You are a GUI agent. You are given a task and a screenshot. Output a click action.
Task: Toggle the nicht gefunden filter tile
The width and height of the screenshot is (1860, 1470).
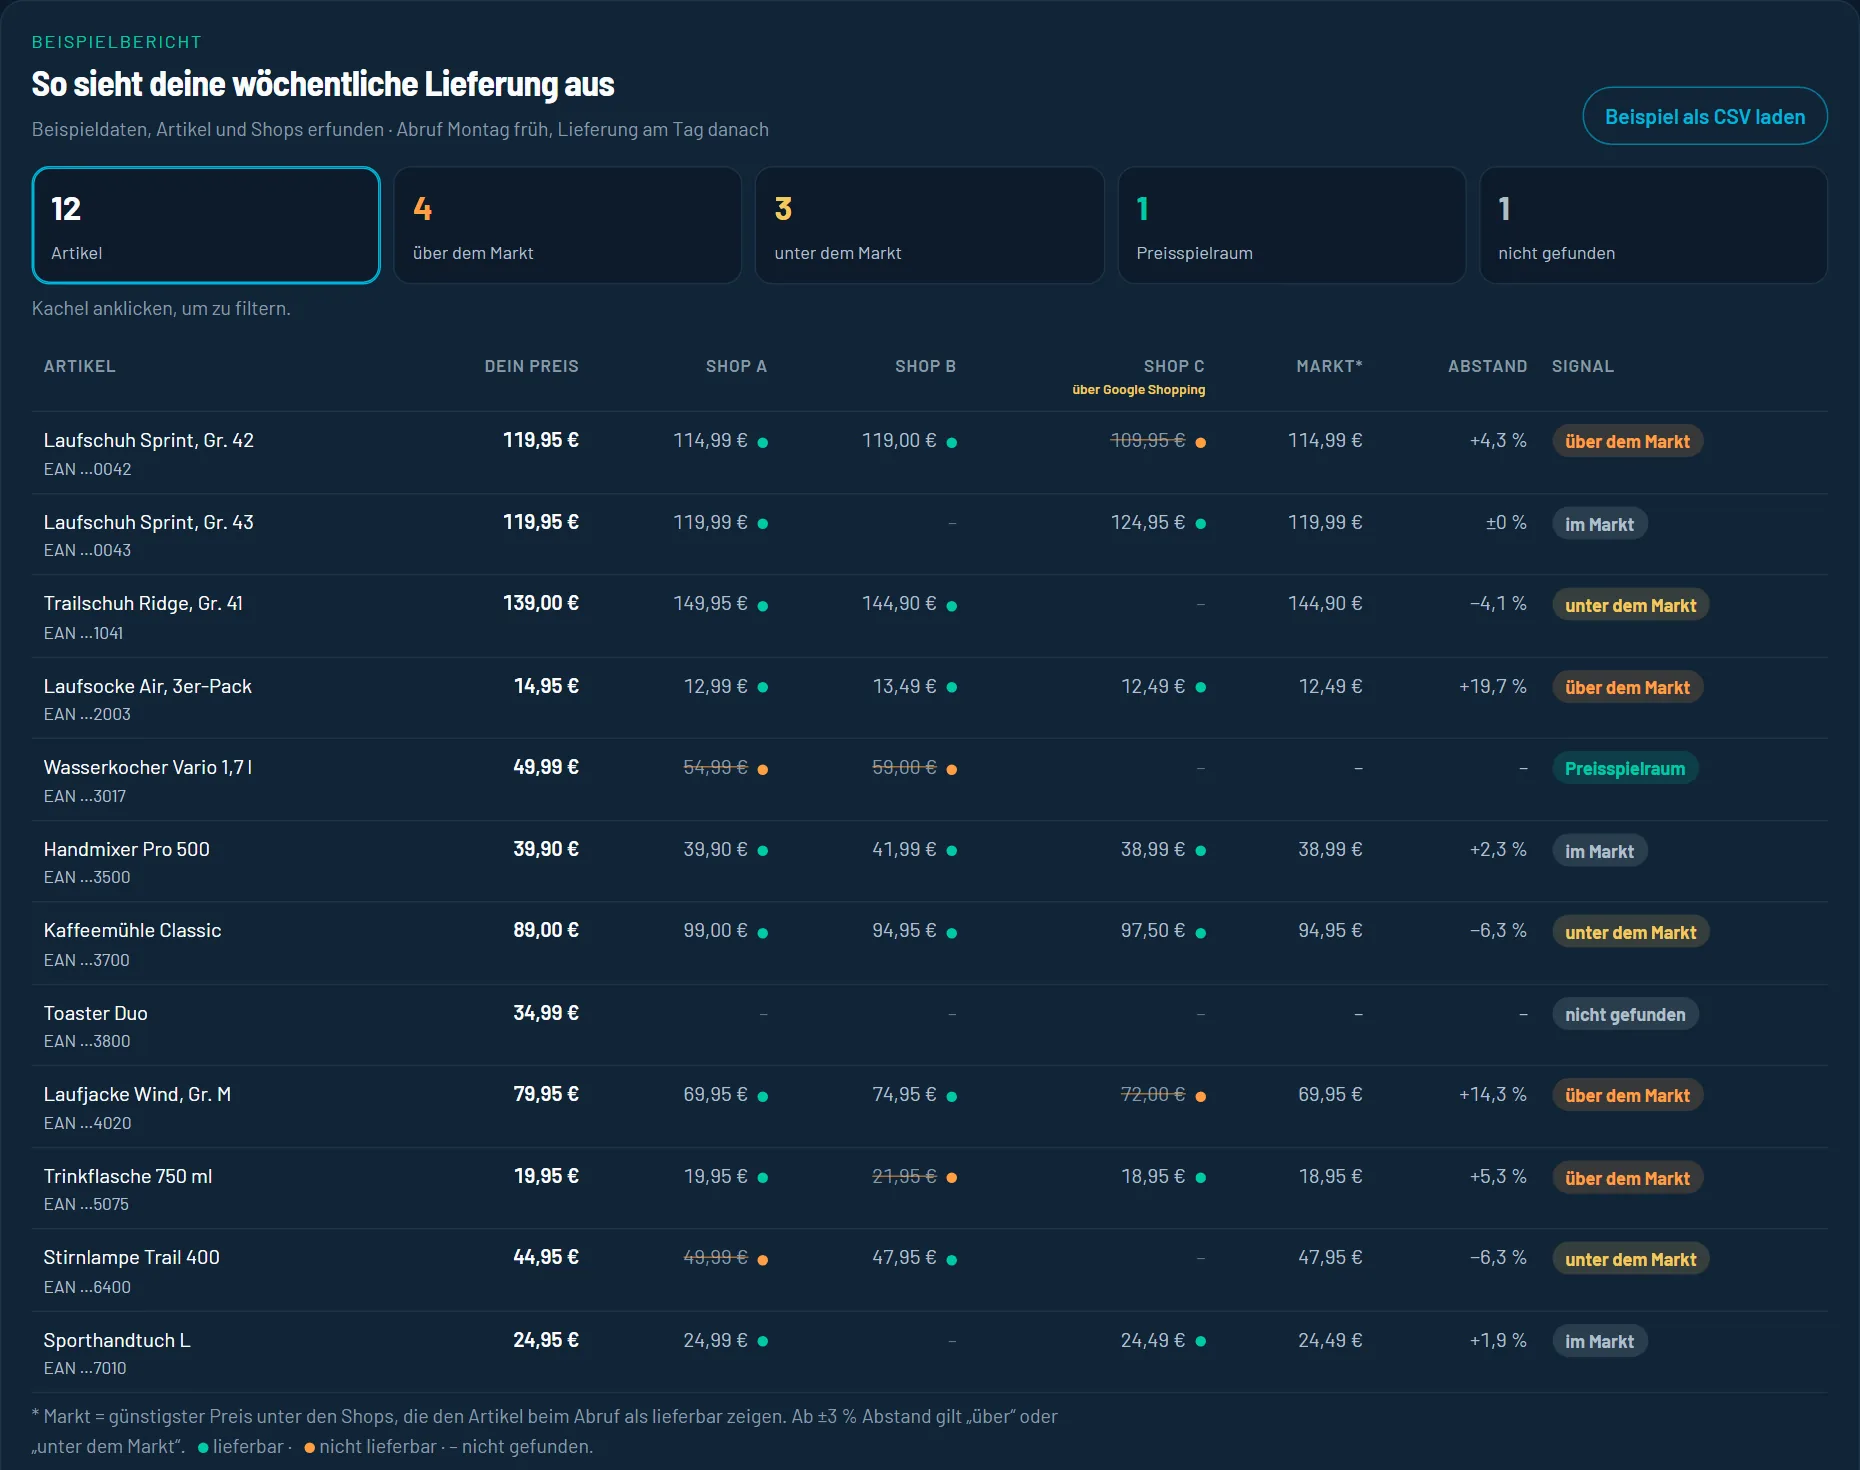[x=1653, y=225]
